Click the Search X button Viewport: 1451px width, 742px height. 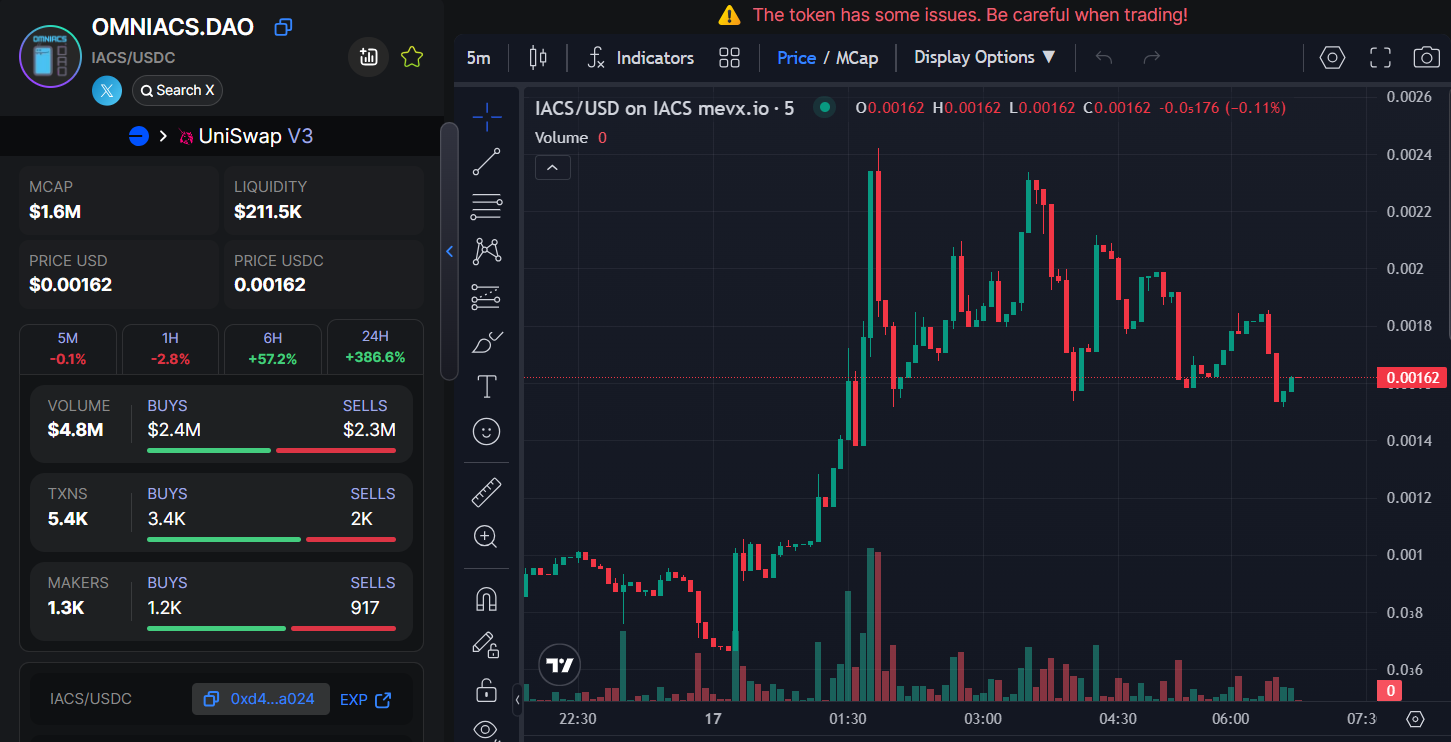point(177,91)
